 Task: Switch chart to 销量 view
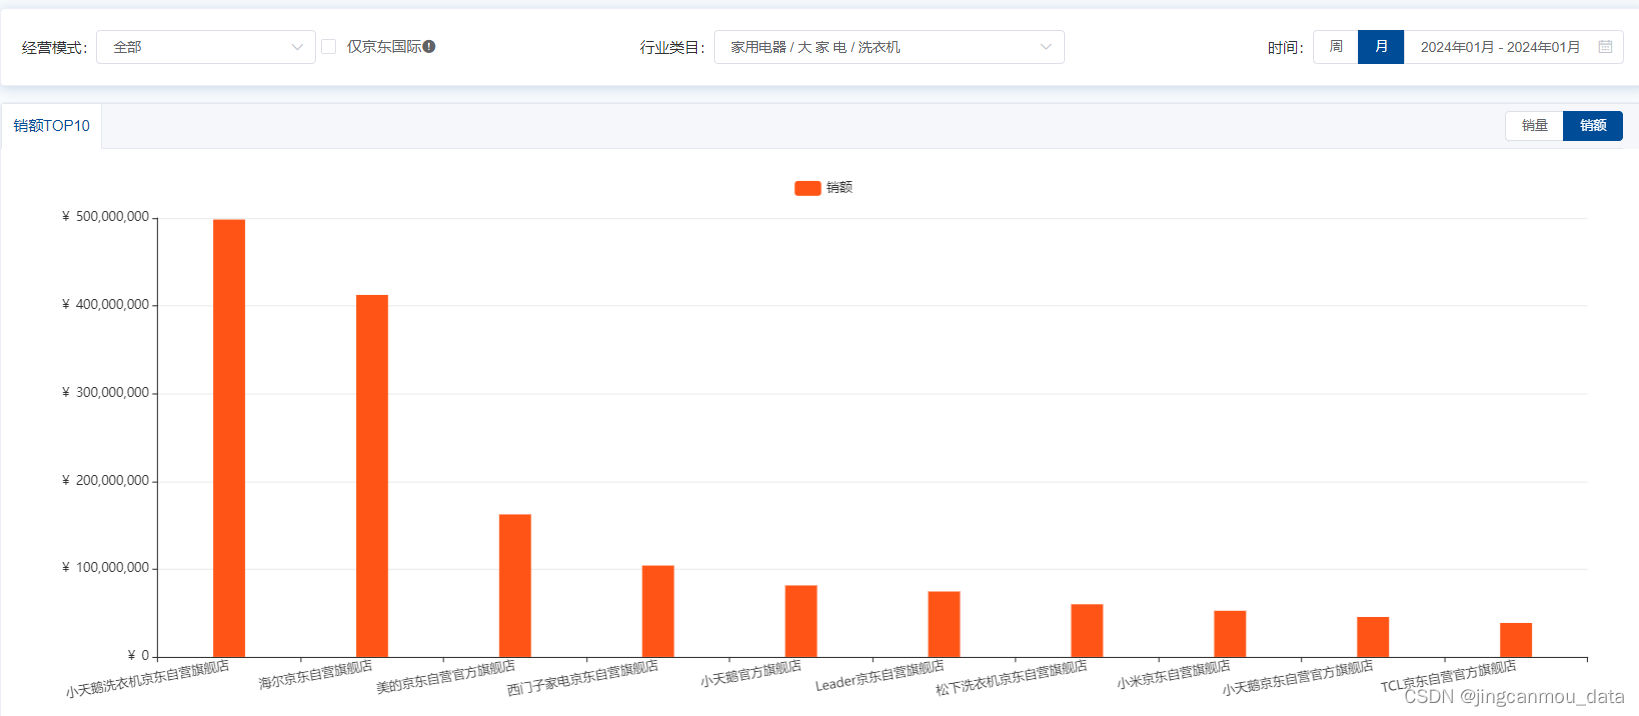point(1534,126)
